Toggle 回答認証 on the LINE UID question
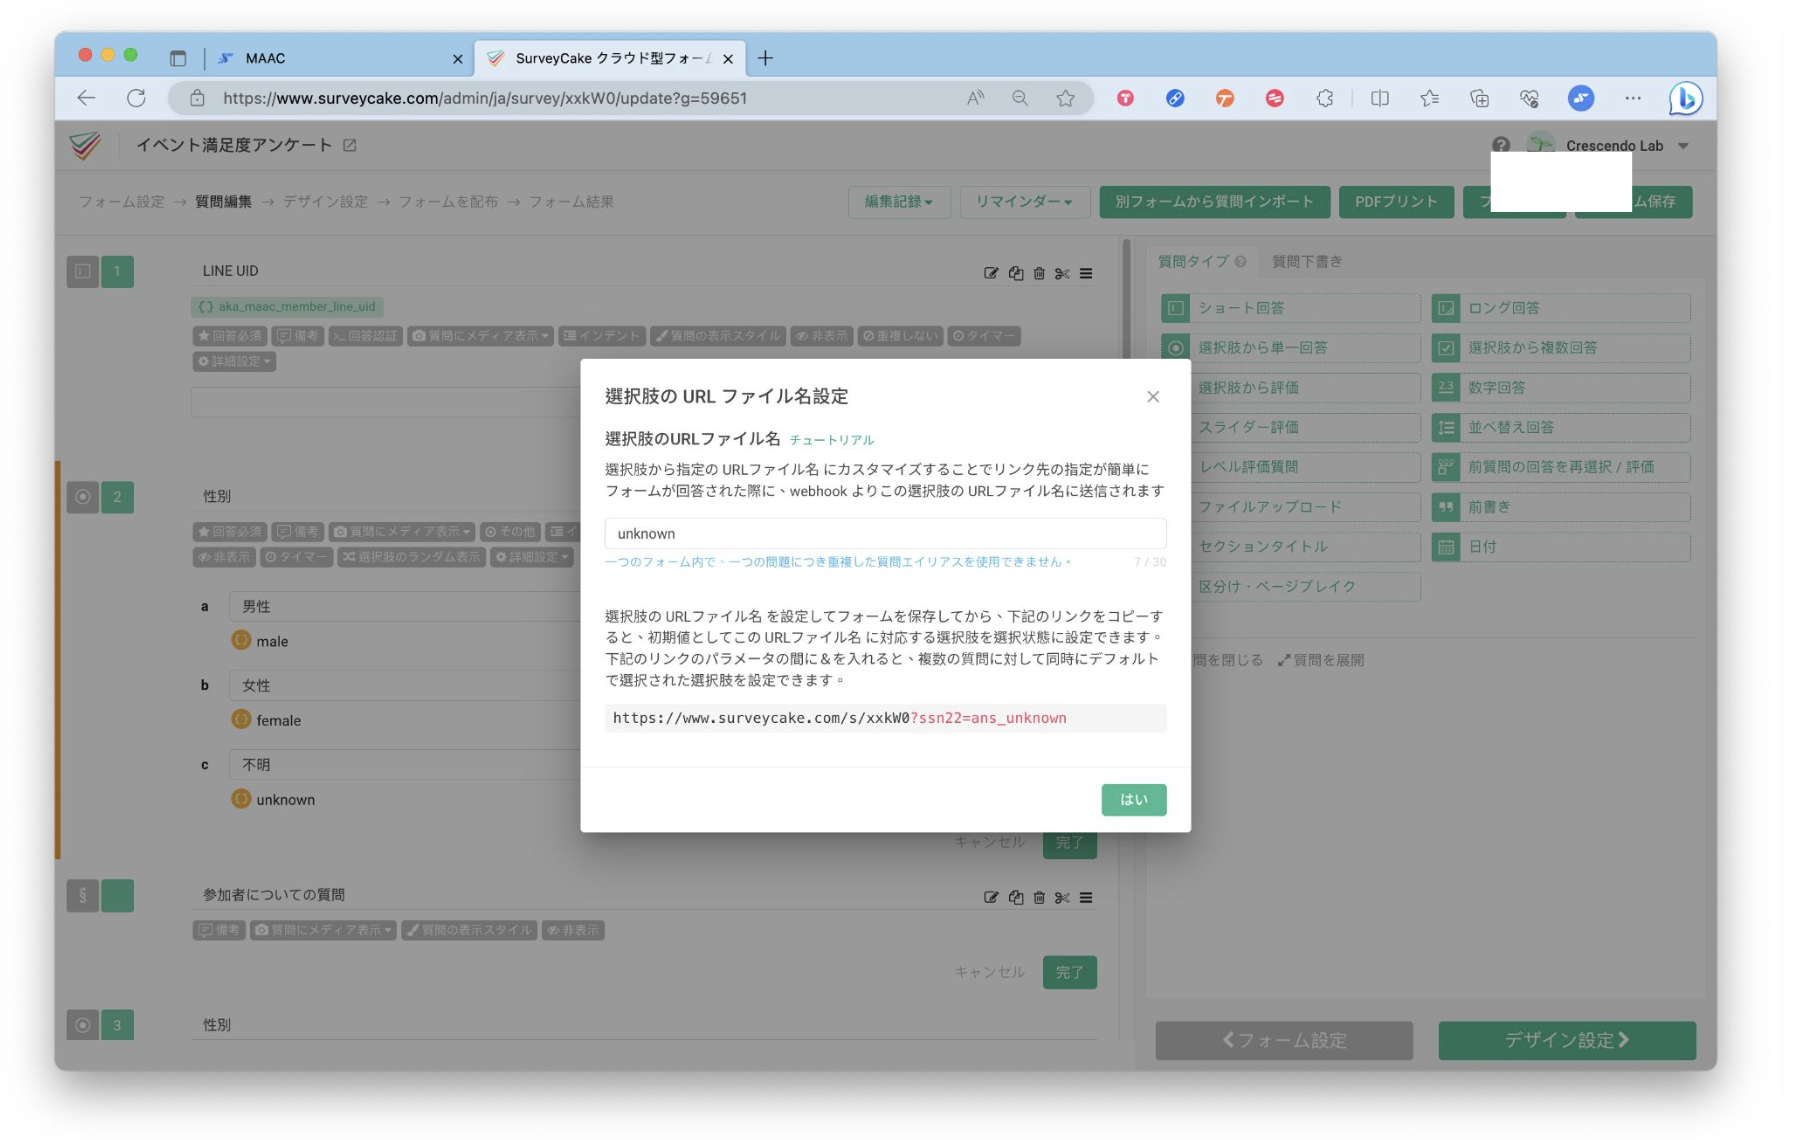The height and width of the screenshot is (1140, 1808). point(365,336)
